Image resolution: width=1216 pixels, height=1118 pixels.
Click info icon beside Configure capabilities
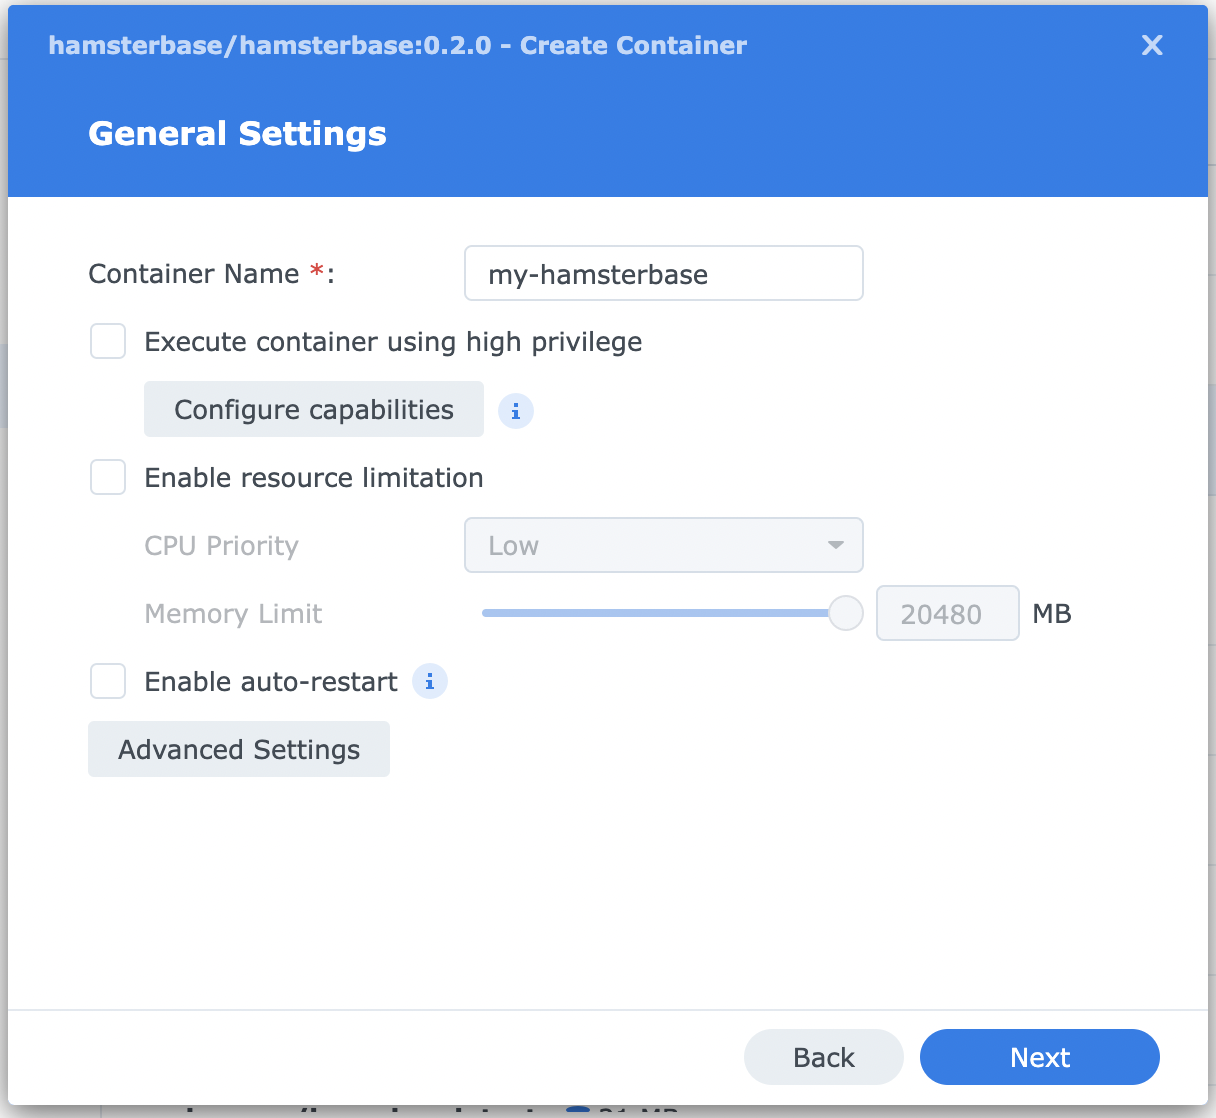pyautogui.click(x=516, y=411)
